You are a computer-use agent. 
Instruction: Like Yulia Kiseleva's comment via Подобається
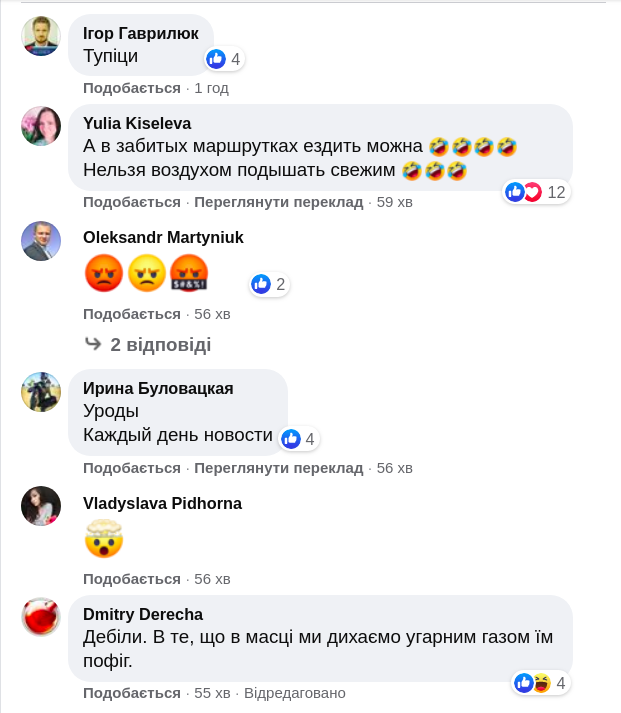[132, 202]
